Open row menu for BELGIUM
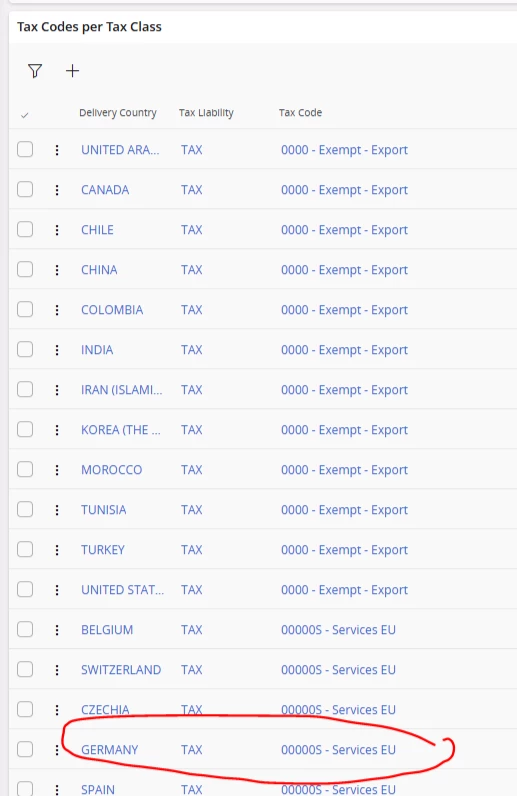Image resolution: width=517 pixels, height=796 pixels. pos(57,630)
